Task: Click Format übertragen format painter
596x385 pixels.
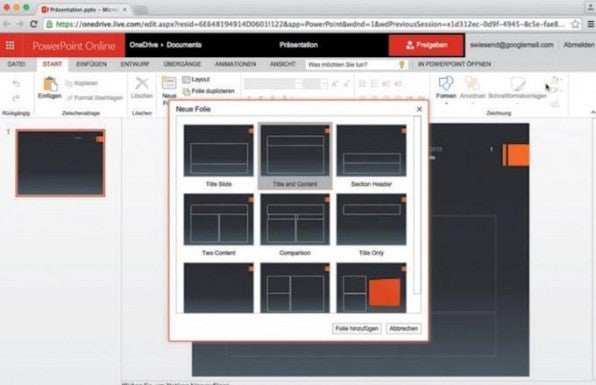Action: point(95,98)
